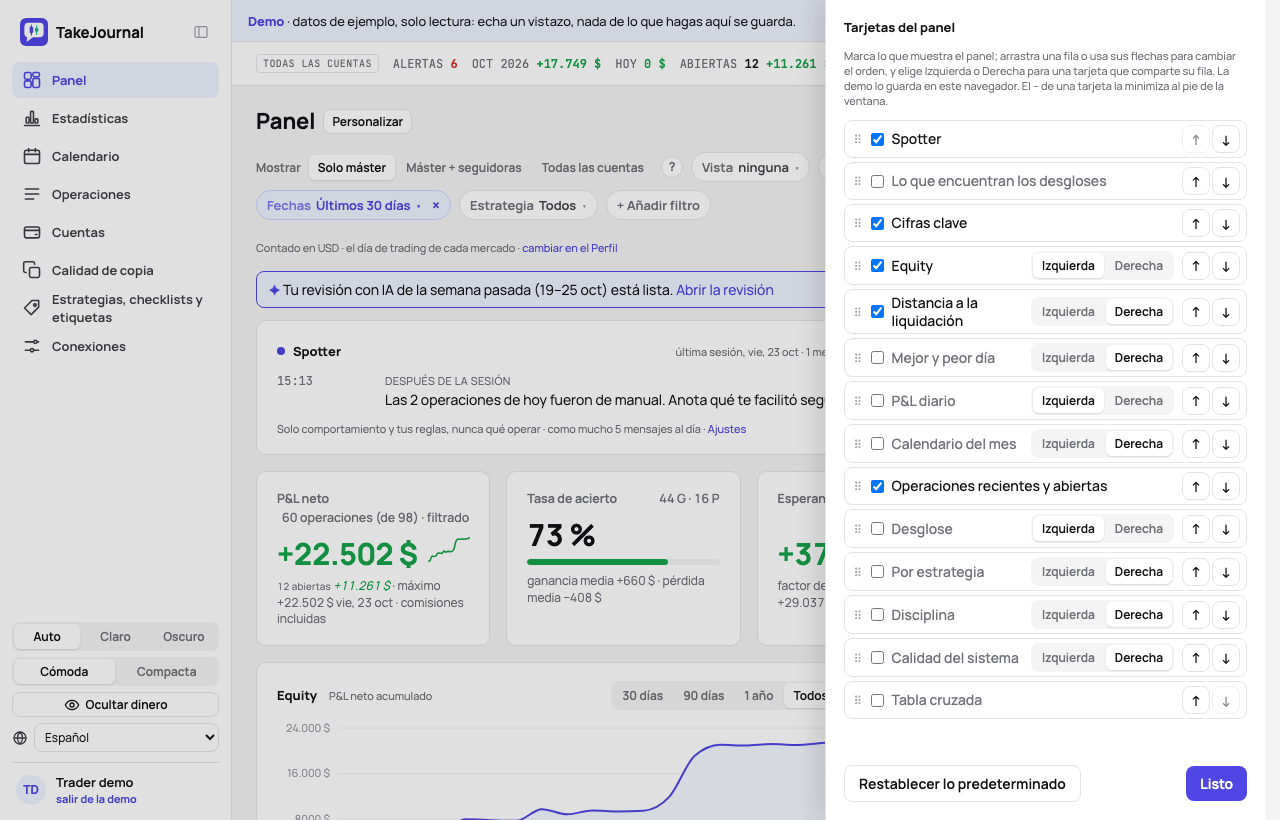Open Calendario in the sidebar
The width and height of the screenshot is (1280, 820).
115,156
